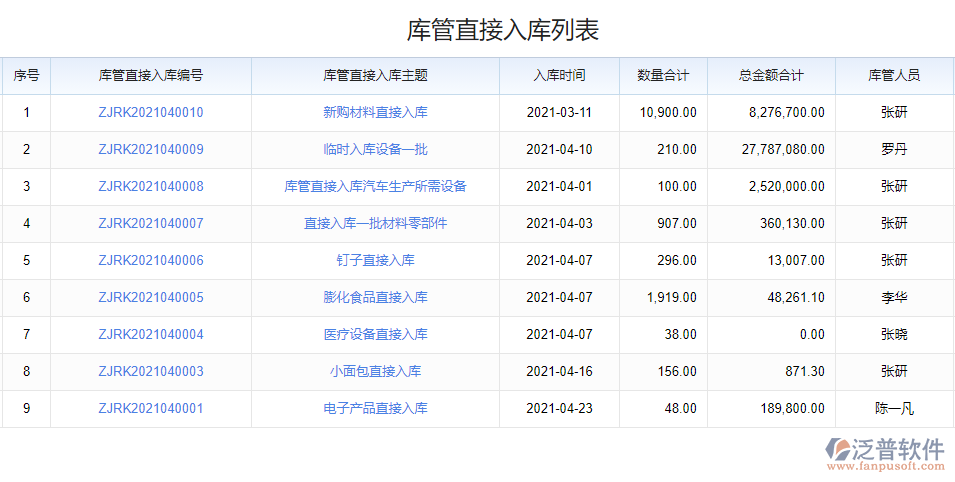Select amount cell 27,787,080.00
Screen dimensions: 955x482
pos(771,149)
